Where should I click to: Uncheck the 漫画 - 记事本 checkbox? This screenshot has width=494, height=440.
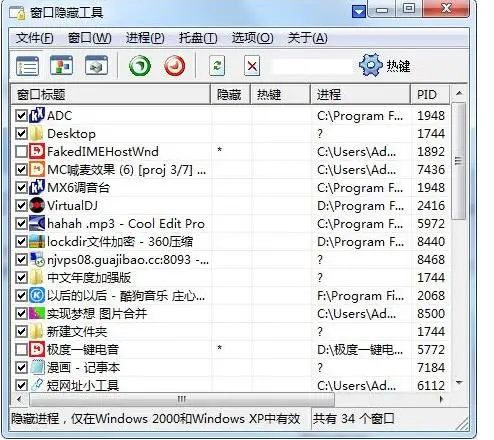21,367
